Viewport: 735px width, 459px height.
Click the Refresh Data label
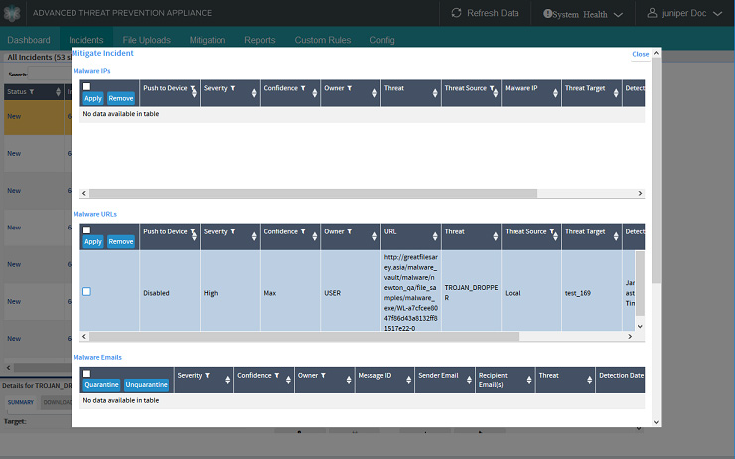pyautogui.click(x=493, y=13)
